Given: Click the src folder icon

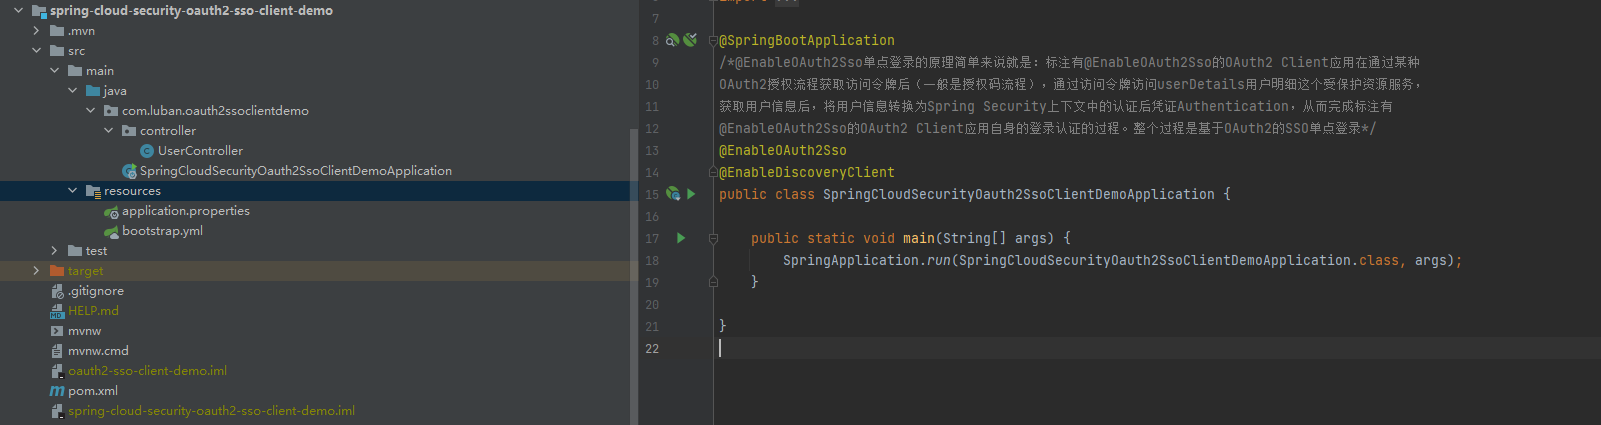Looking at the screenshot, I should [57, 51].
